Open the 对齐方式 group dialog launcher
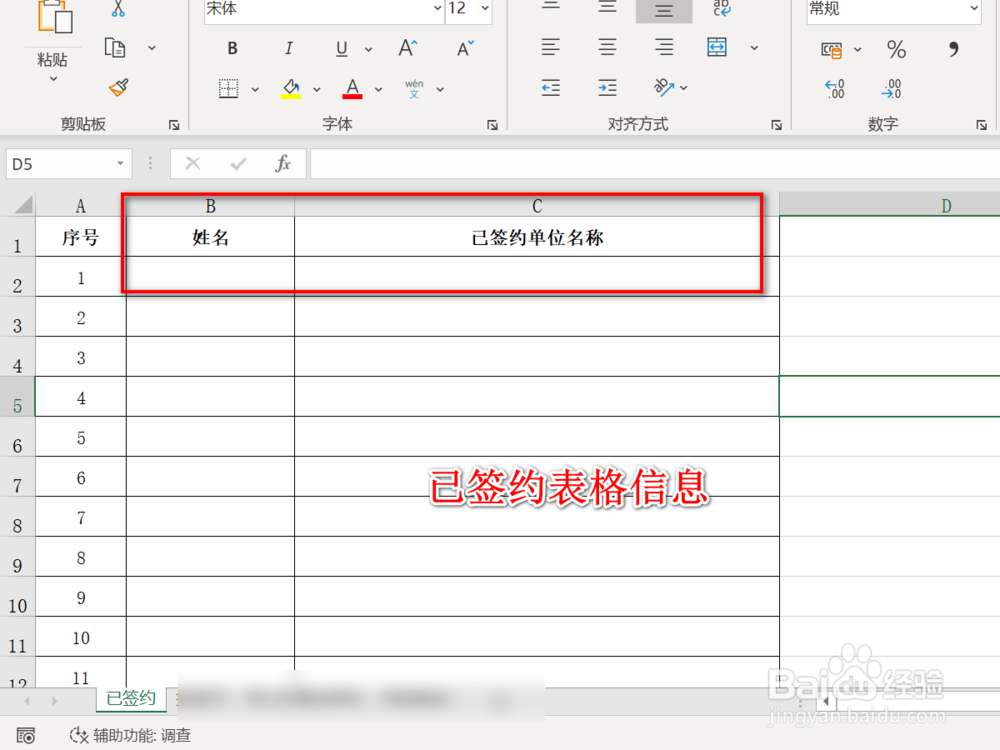Screen dimensions: 1000x750 coord(777,124)
